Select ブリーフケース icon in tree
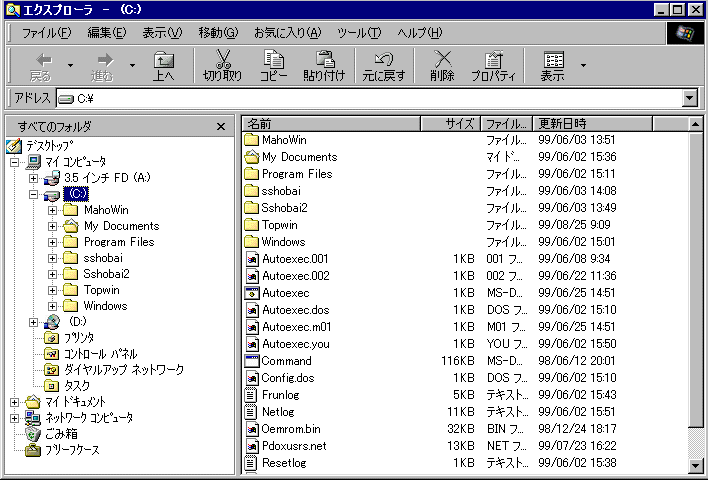 click(33, 450)
